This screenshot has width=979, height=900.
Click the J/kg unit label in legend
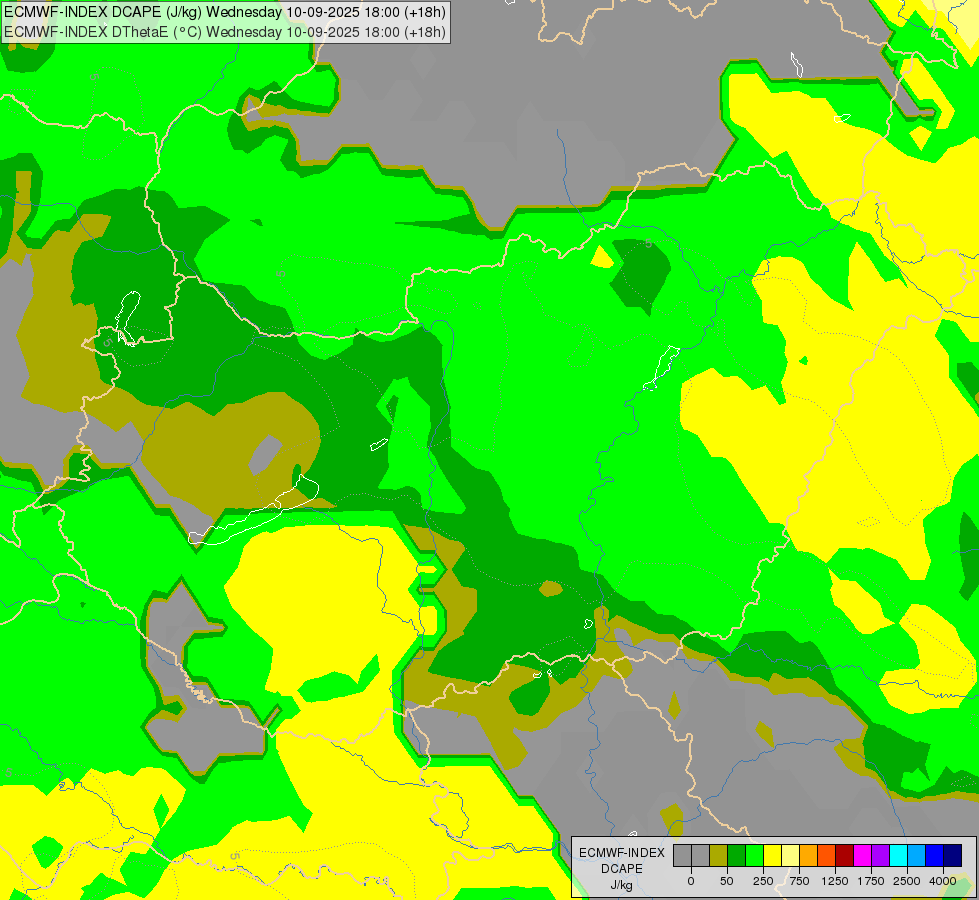[x=622, y=885]
